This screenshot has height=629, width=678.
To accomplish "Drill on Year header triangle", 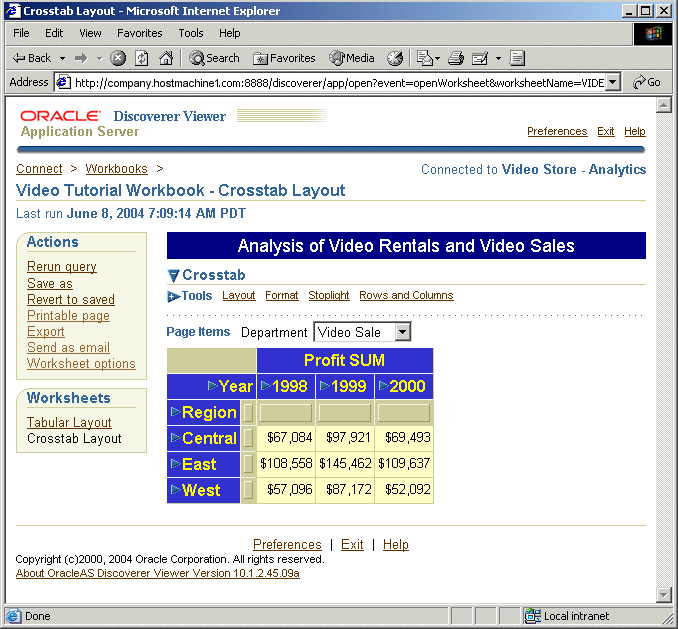I will pyautogui.click(x=212, y=386).
